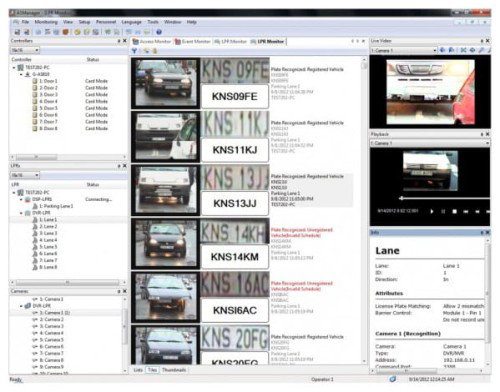Click the status bar network icon

click(x=393, y=379)
